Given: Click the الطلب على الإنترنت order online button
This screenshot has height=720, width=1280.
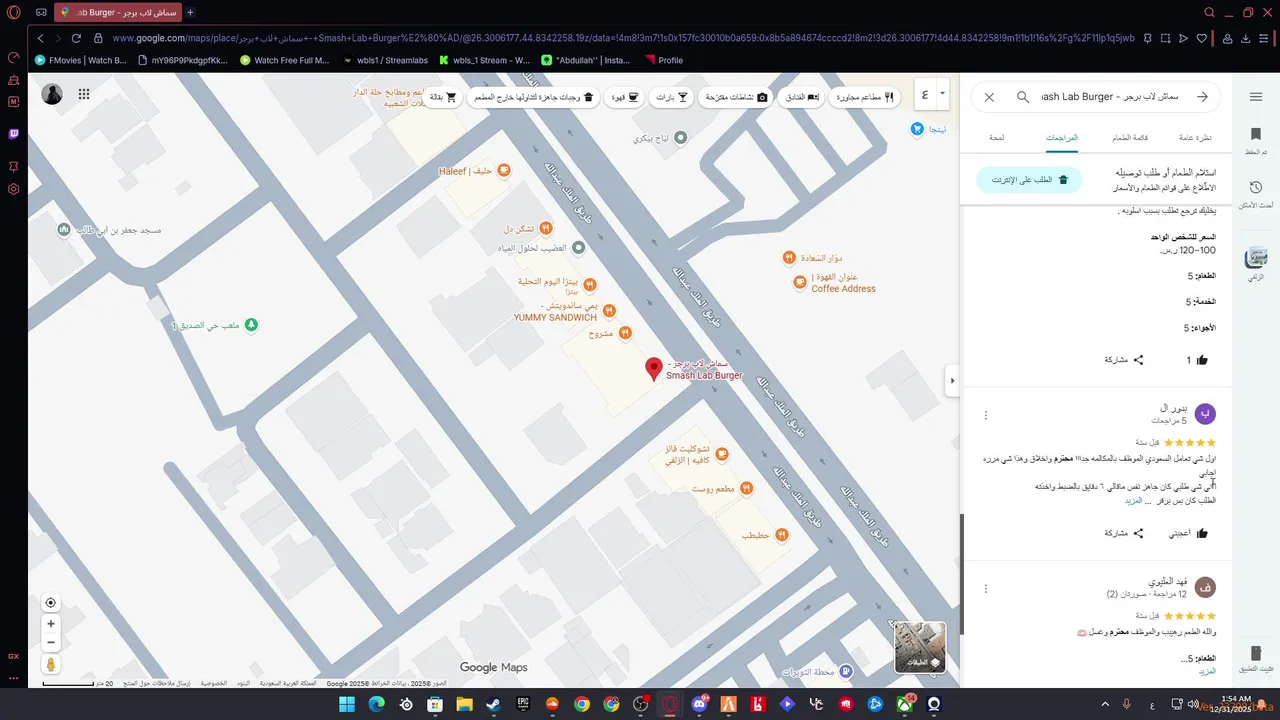Looking at the screenshot, I should (1029, 180).
